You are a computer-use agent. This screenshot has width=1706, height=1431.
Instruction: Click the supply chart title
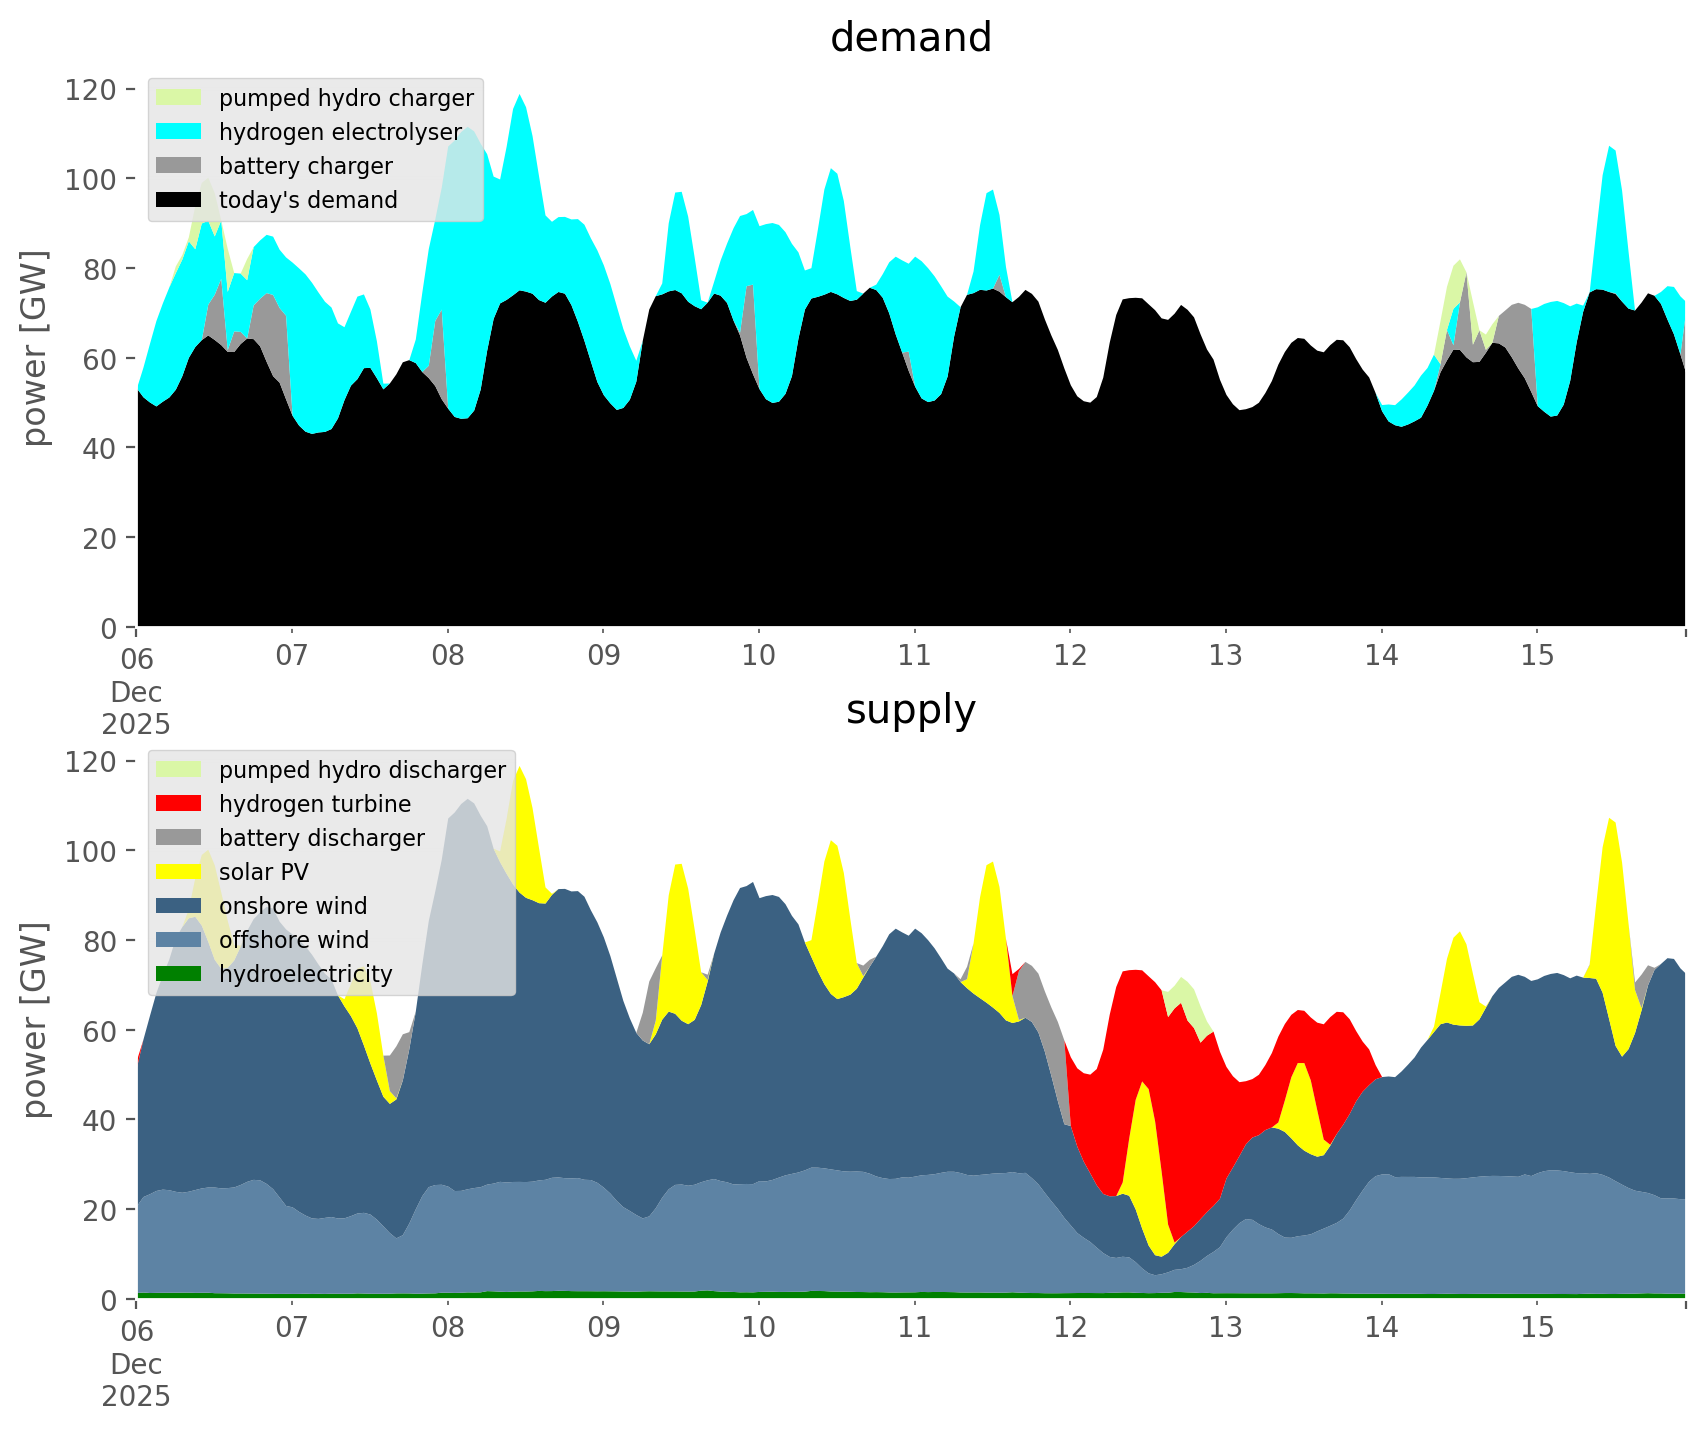(910, 710)
